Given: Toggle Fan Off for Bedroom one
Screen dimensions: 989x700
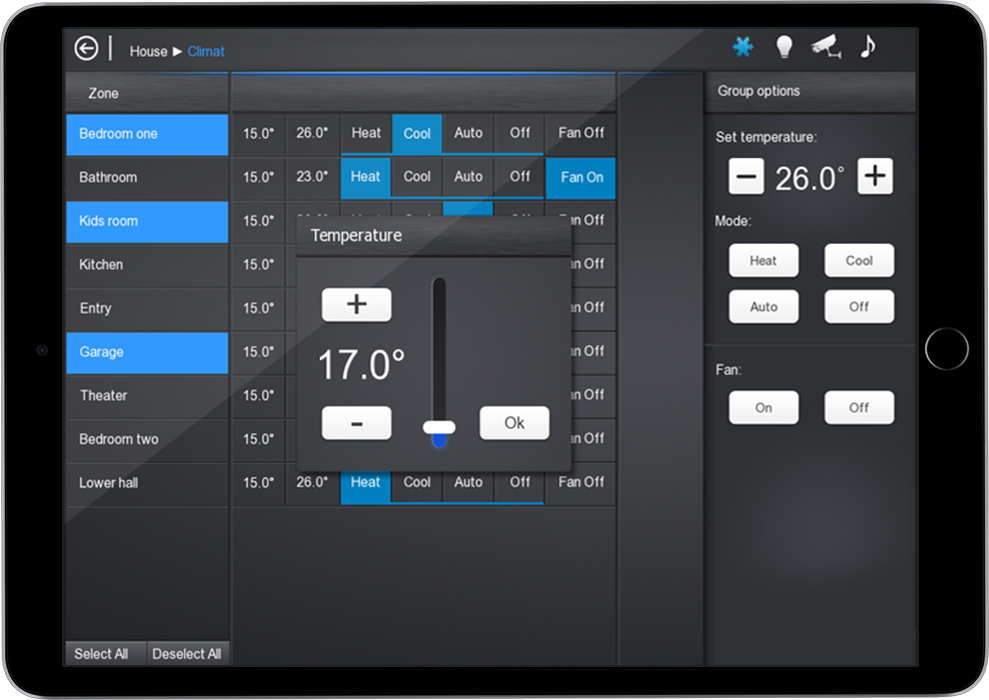Looking at the screenshot, I should coord(581,133).
